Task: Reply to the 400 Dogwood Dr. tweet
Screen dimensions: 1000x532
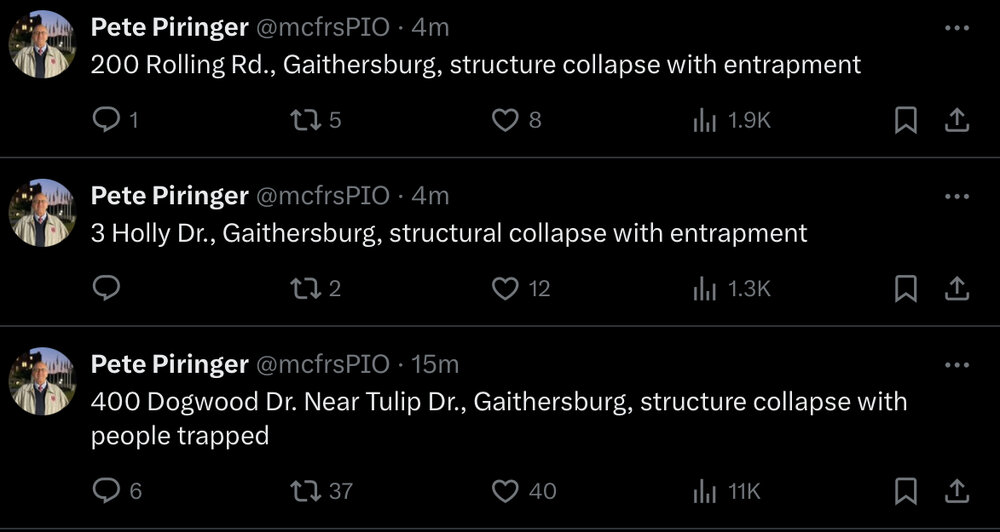Action: pyautogui.click(x=106, y=491)
